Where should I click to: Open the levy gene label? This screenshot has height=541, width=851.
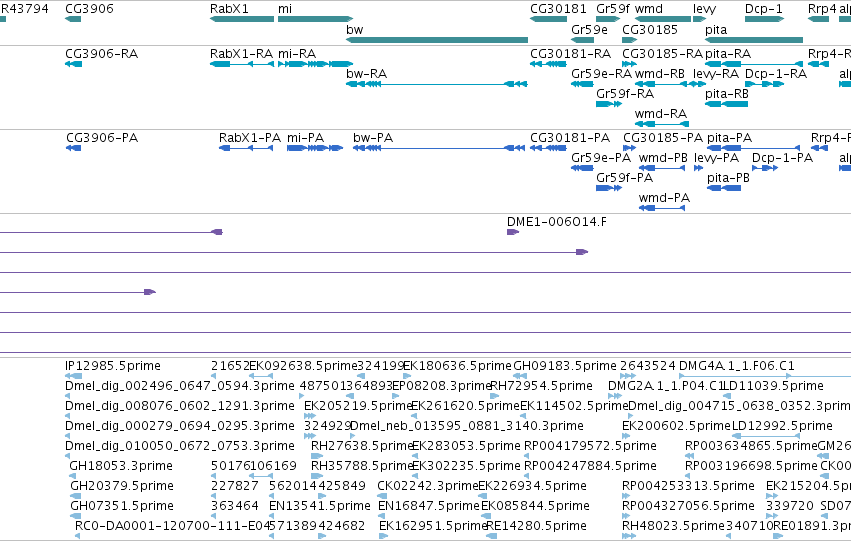tap(704, 9)
